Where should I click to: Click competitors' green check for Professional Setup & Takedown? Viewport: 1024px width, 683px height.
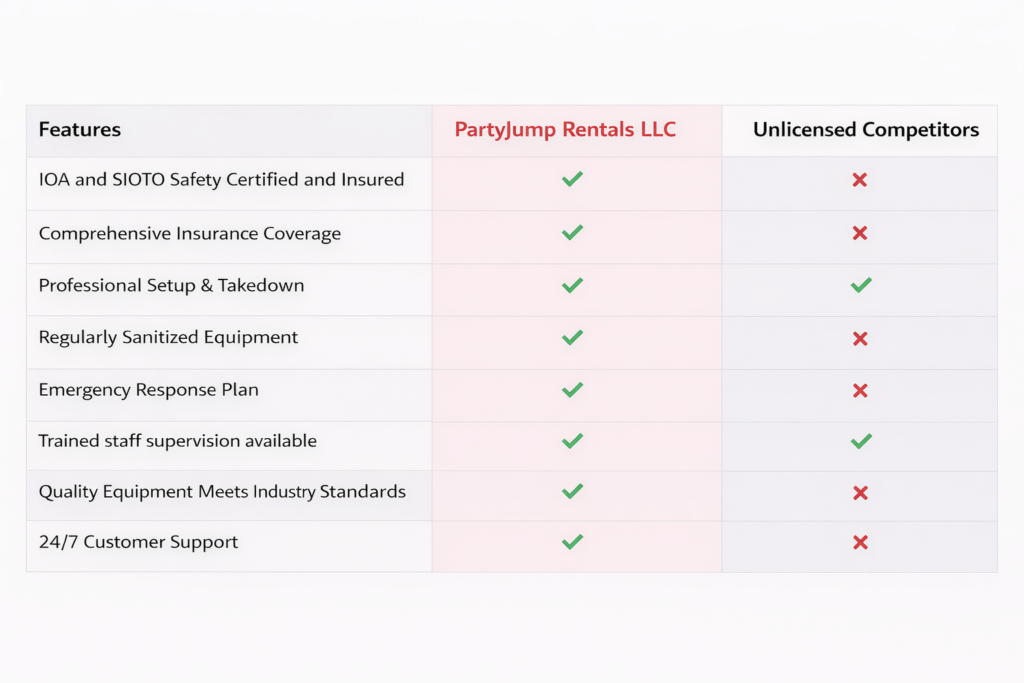click(x=860, y=285)
